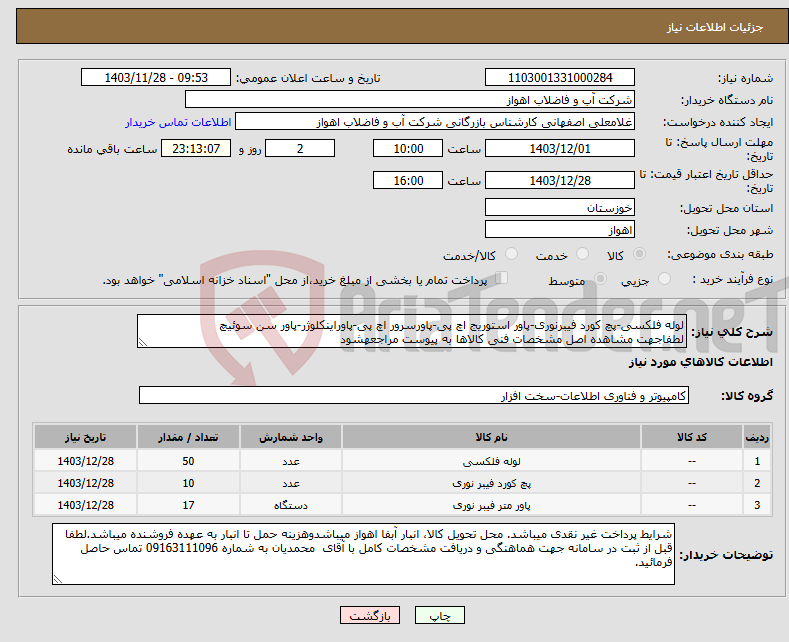Select the خدمت radio button
Viewport: 789px width, 642px height.
[x=582, y=254]
